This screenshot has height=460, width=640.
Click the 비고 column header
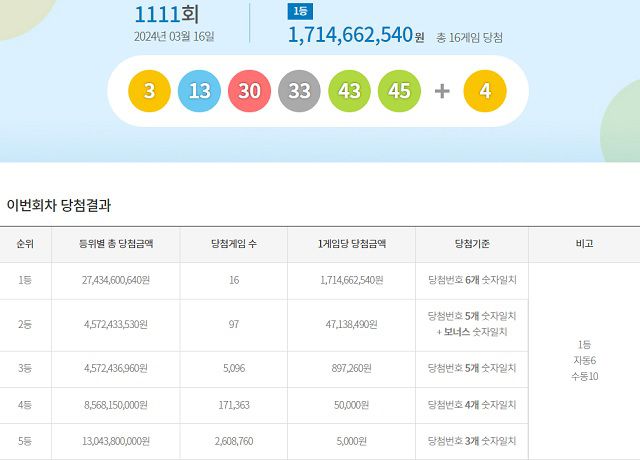pyautogui.click(x=584, y=244)
